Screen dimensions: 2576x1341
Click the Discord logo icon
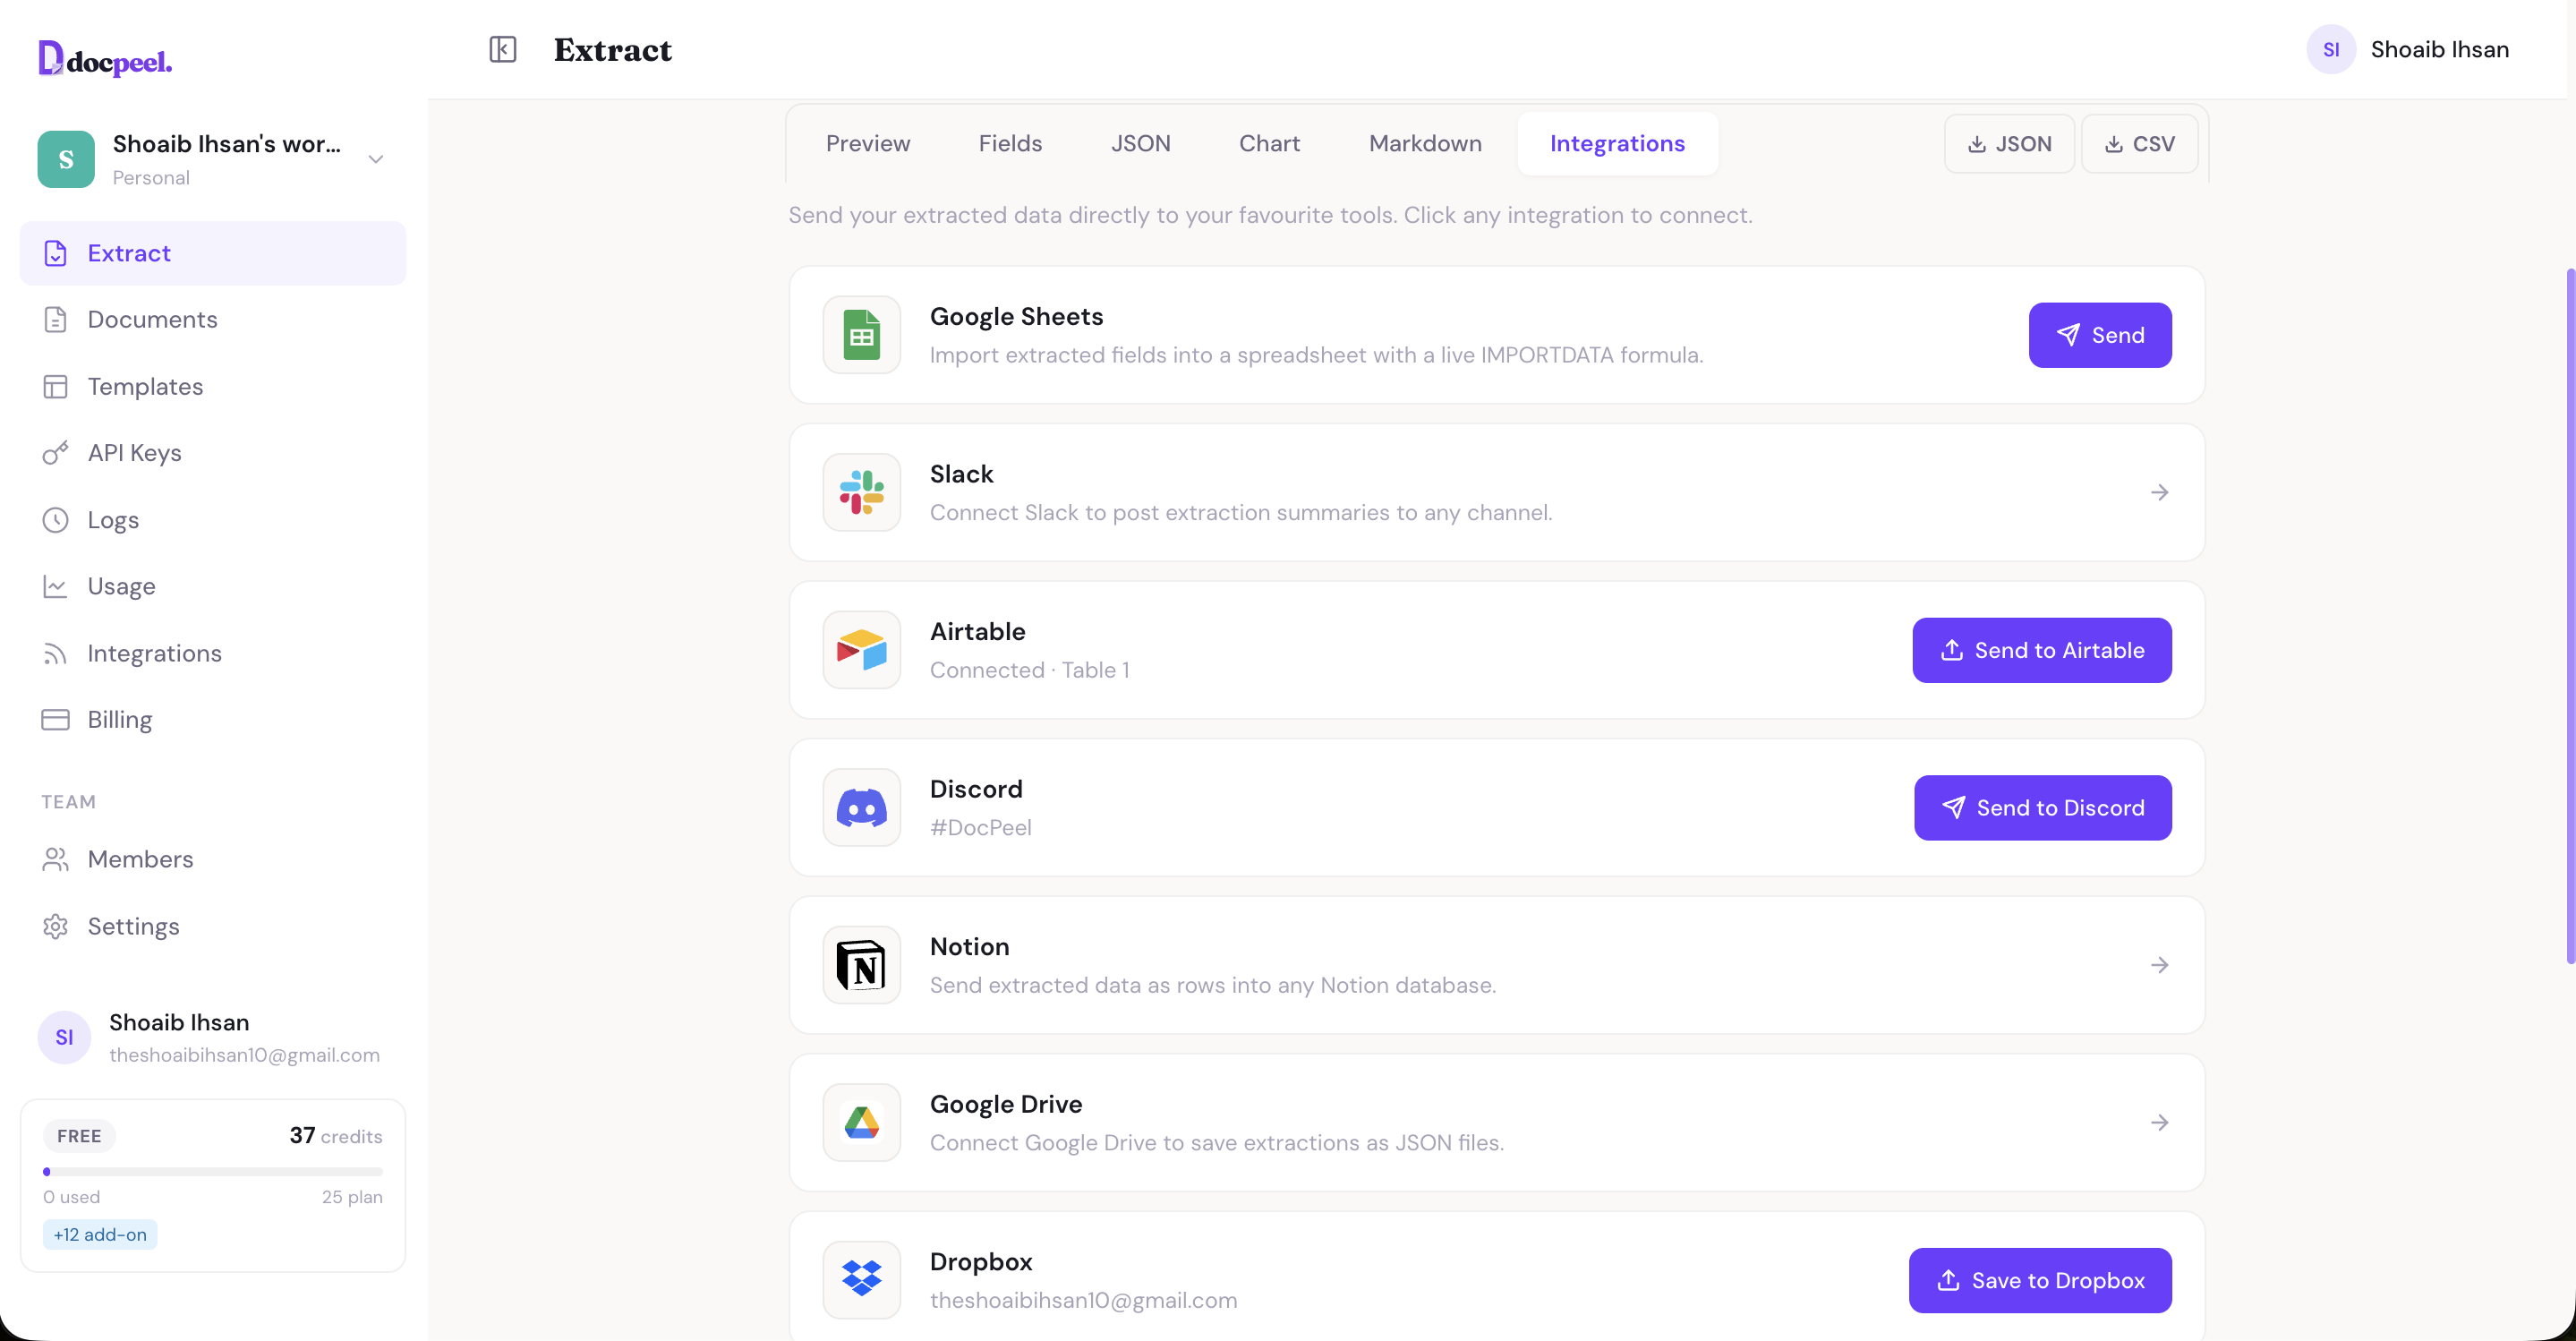tap(862, 807)
